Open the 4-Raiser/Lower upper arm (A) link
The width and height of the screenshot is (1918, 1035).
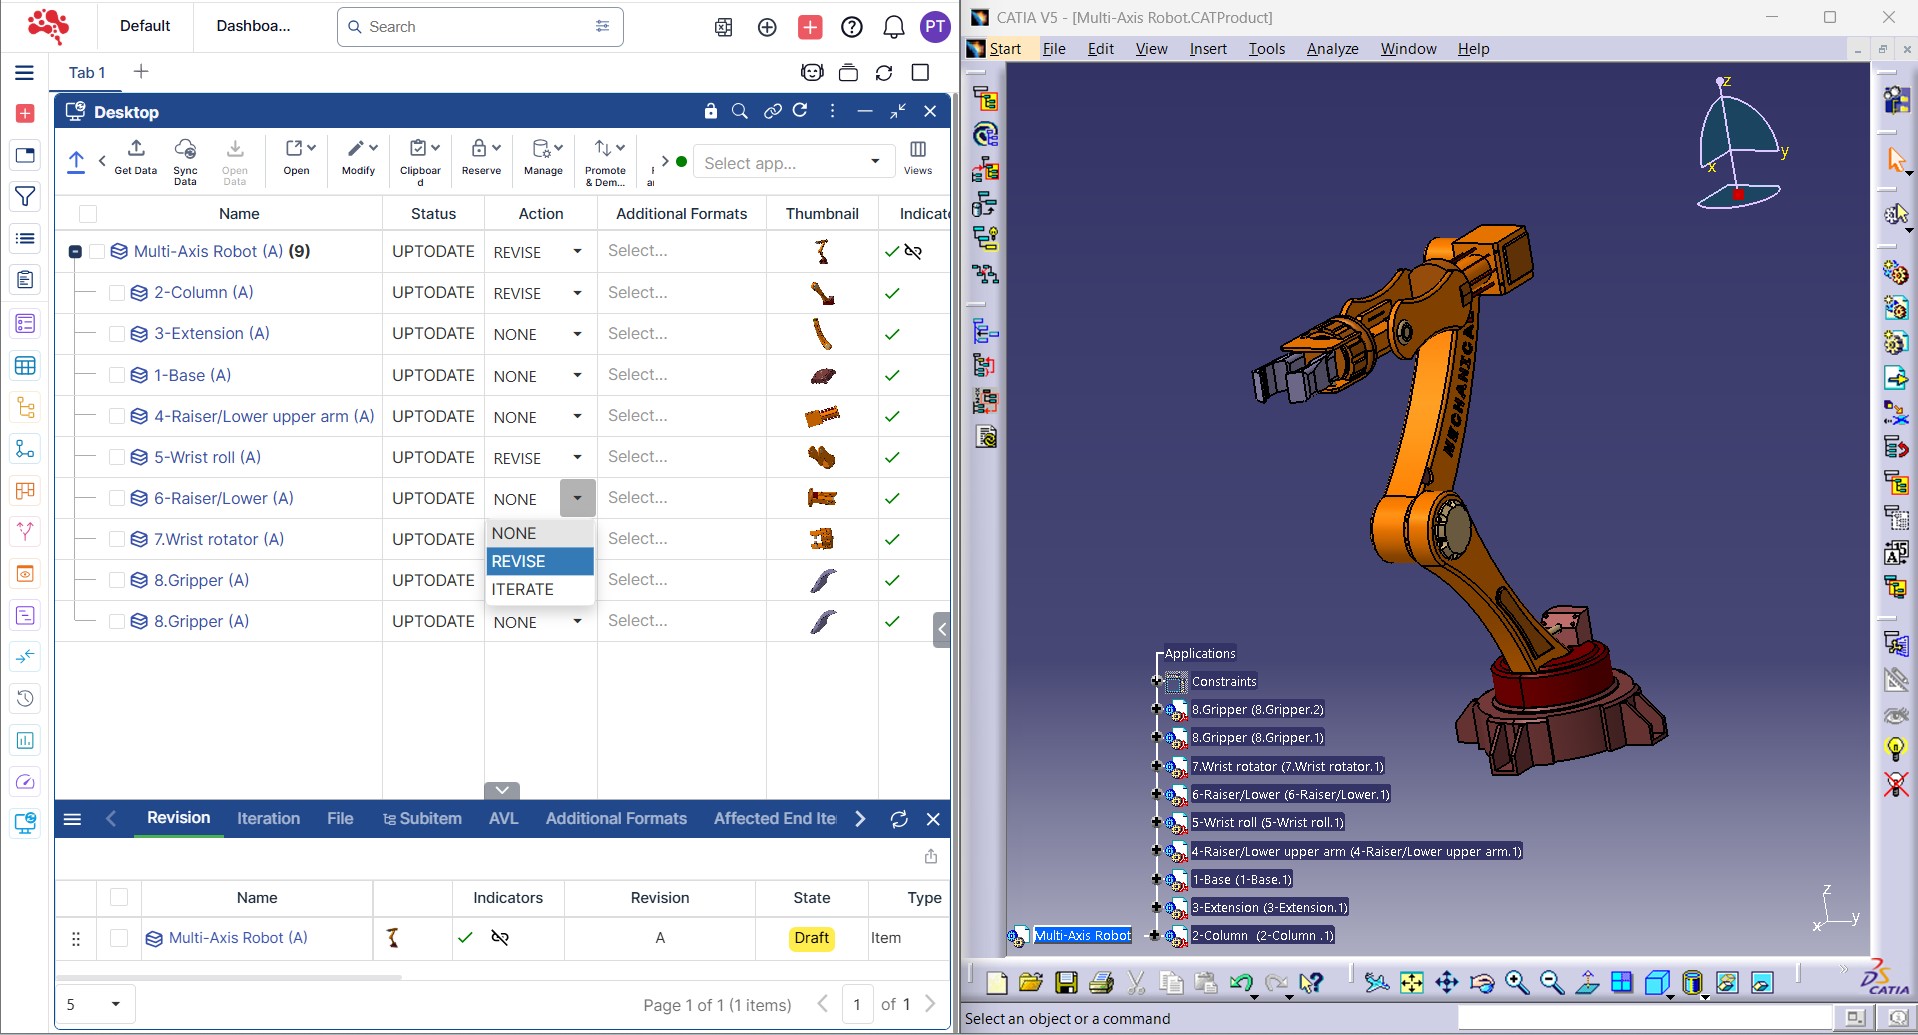264,416
